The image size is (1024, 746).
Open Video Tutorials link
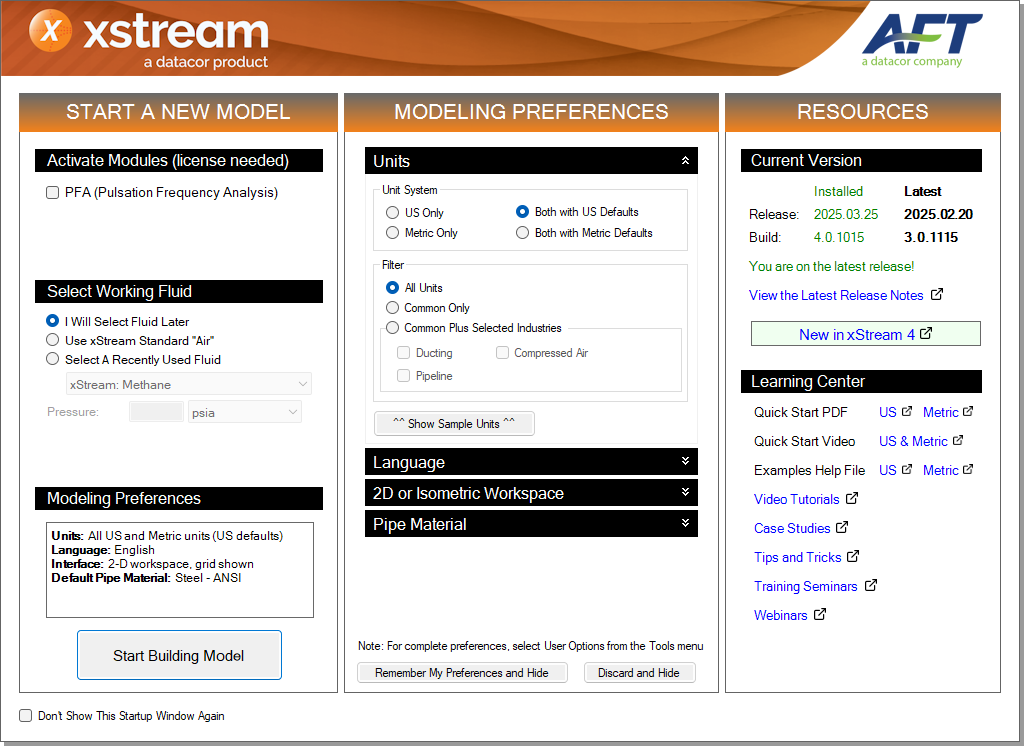797,499
